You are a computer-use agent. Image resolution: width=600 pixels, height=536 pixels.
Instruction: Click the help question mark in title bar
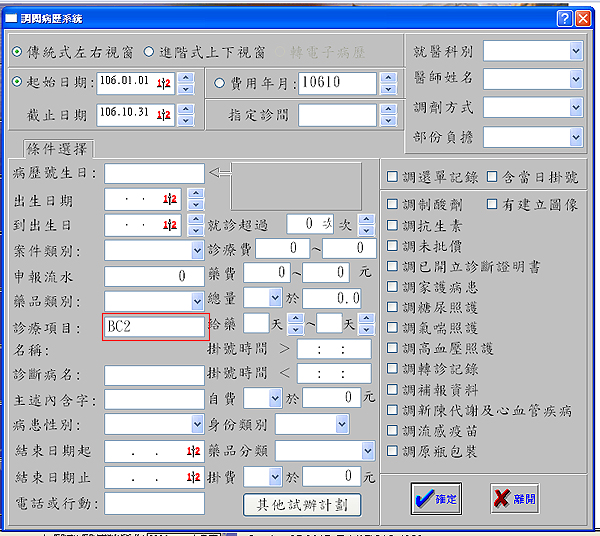[562, 18]
